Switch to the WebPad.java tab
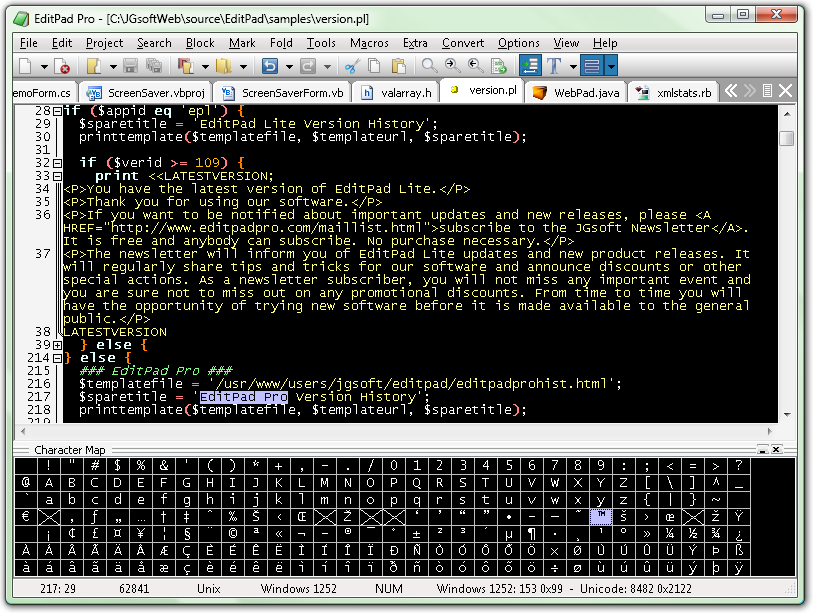This screenshot has height=613, width=813. pyautogui.click(x=577, y=93)
